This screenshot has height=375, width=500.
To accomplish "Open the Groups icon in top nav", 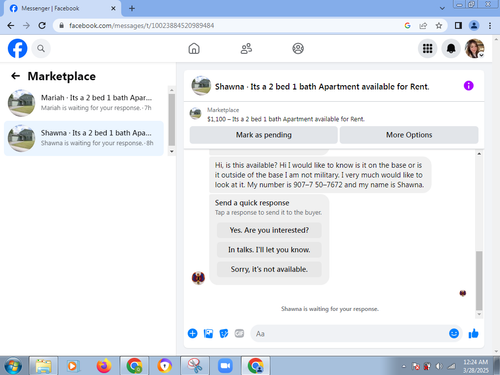I will click(x=298, y=49).
